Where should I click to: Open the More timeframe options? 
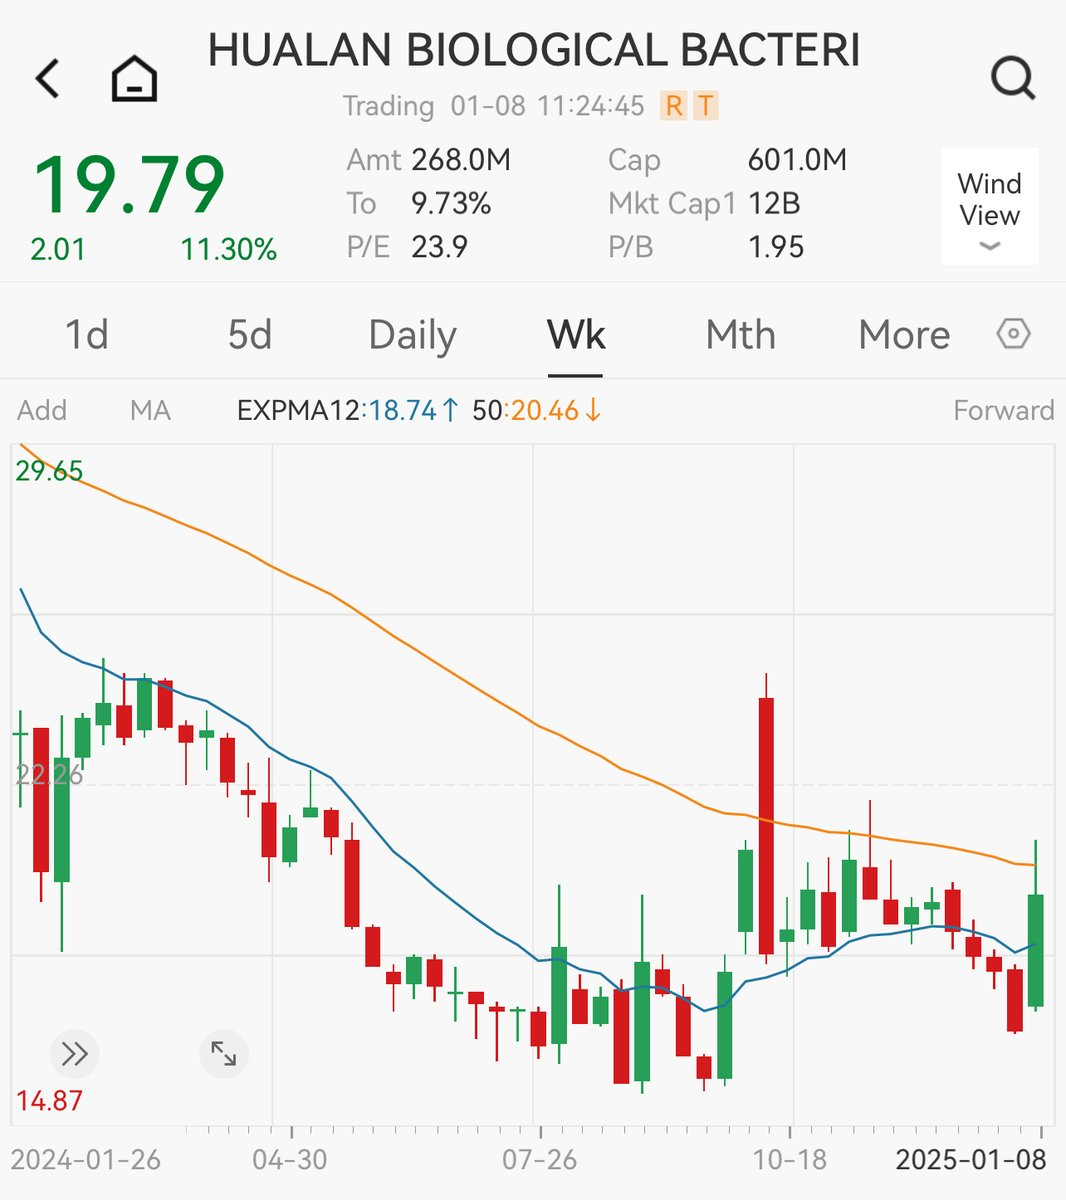pos(904,335)
